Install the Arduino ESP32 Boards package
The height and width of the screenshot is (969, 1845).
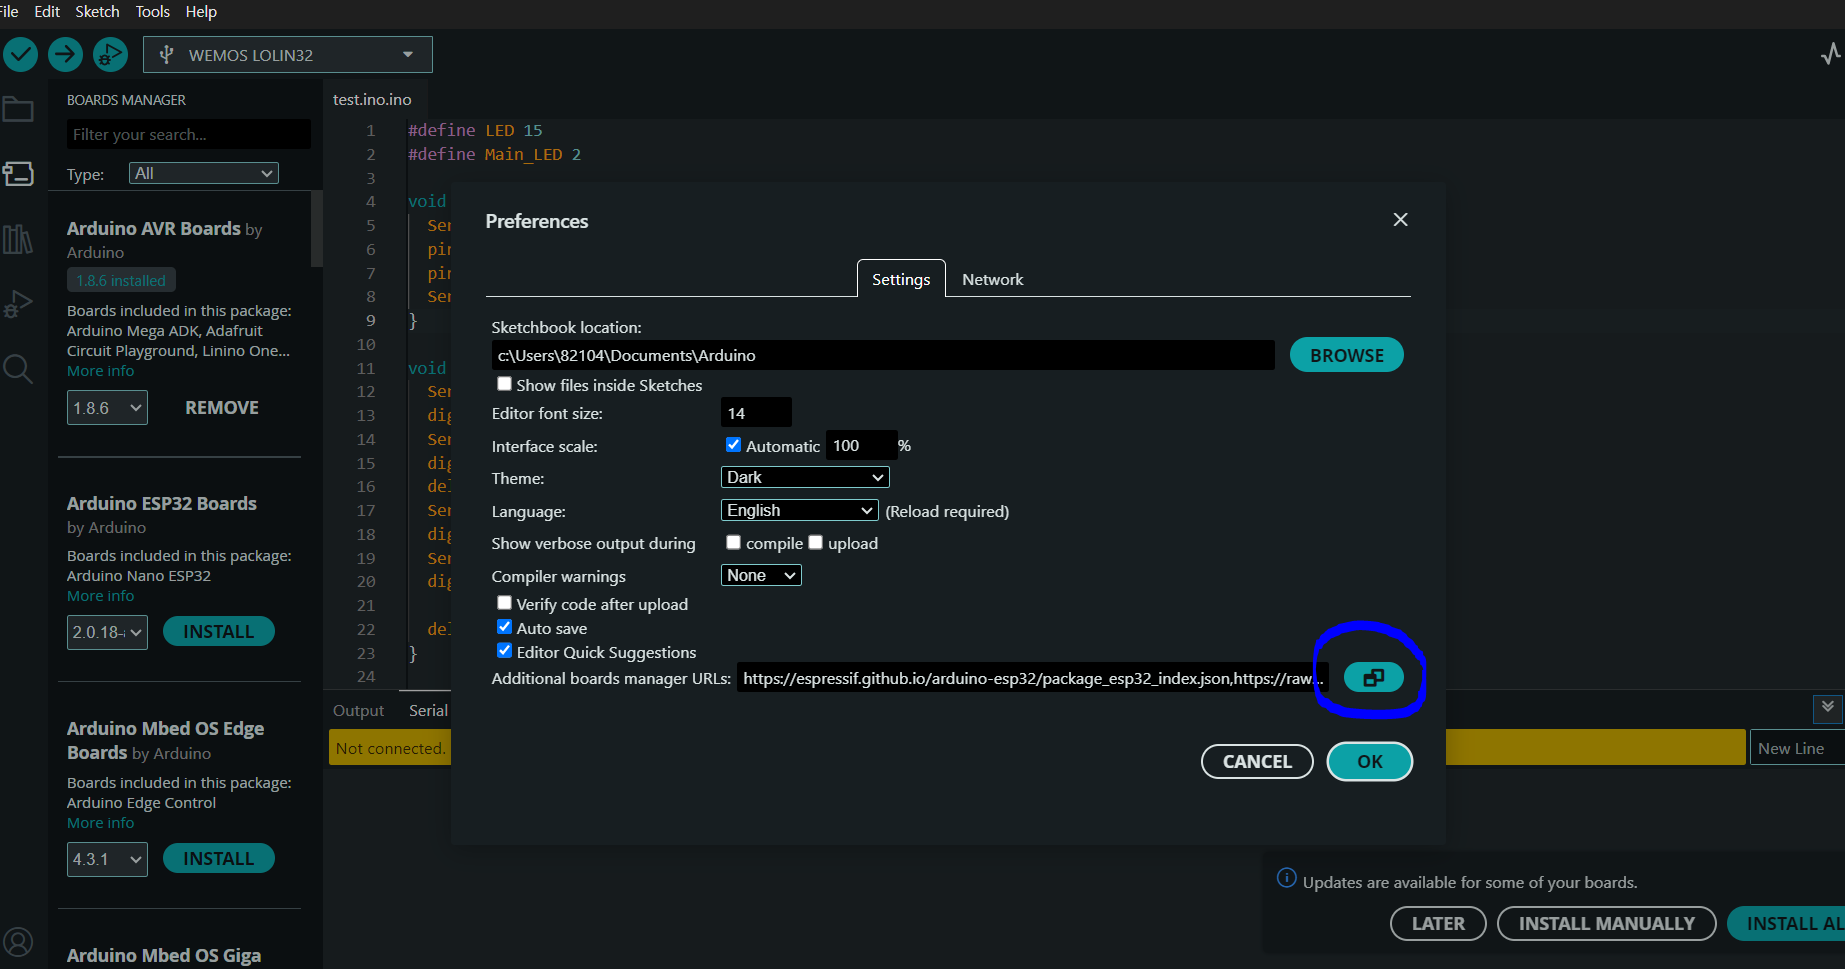coord(218,632)
